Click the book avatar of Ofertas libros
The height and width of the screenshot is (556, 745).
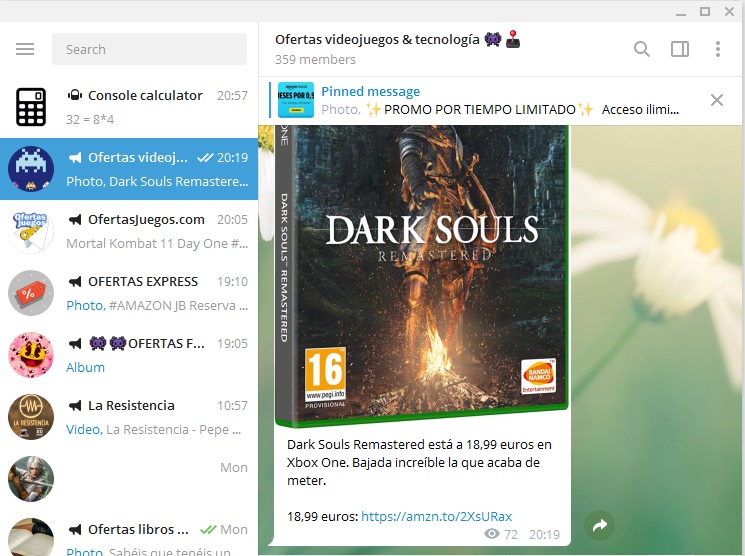(31, 537)
